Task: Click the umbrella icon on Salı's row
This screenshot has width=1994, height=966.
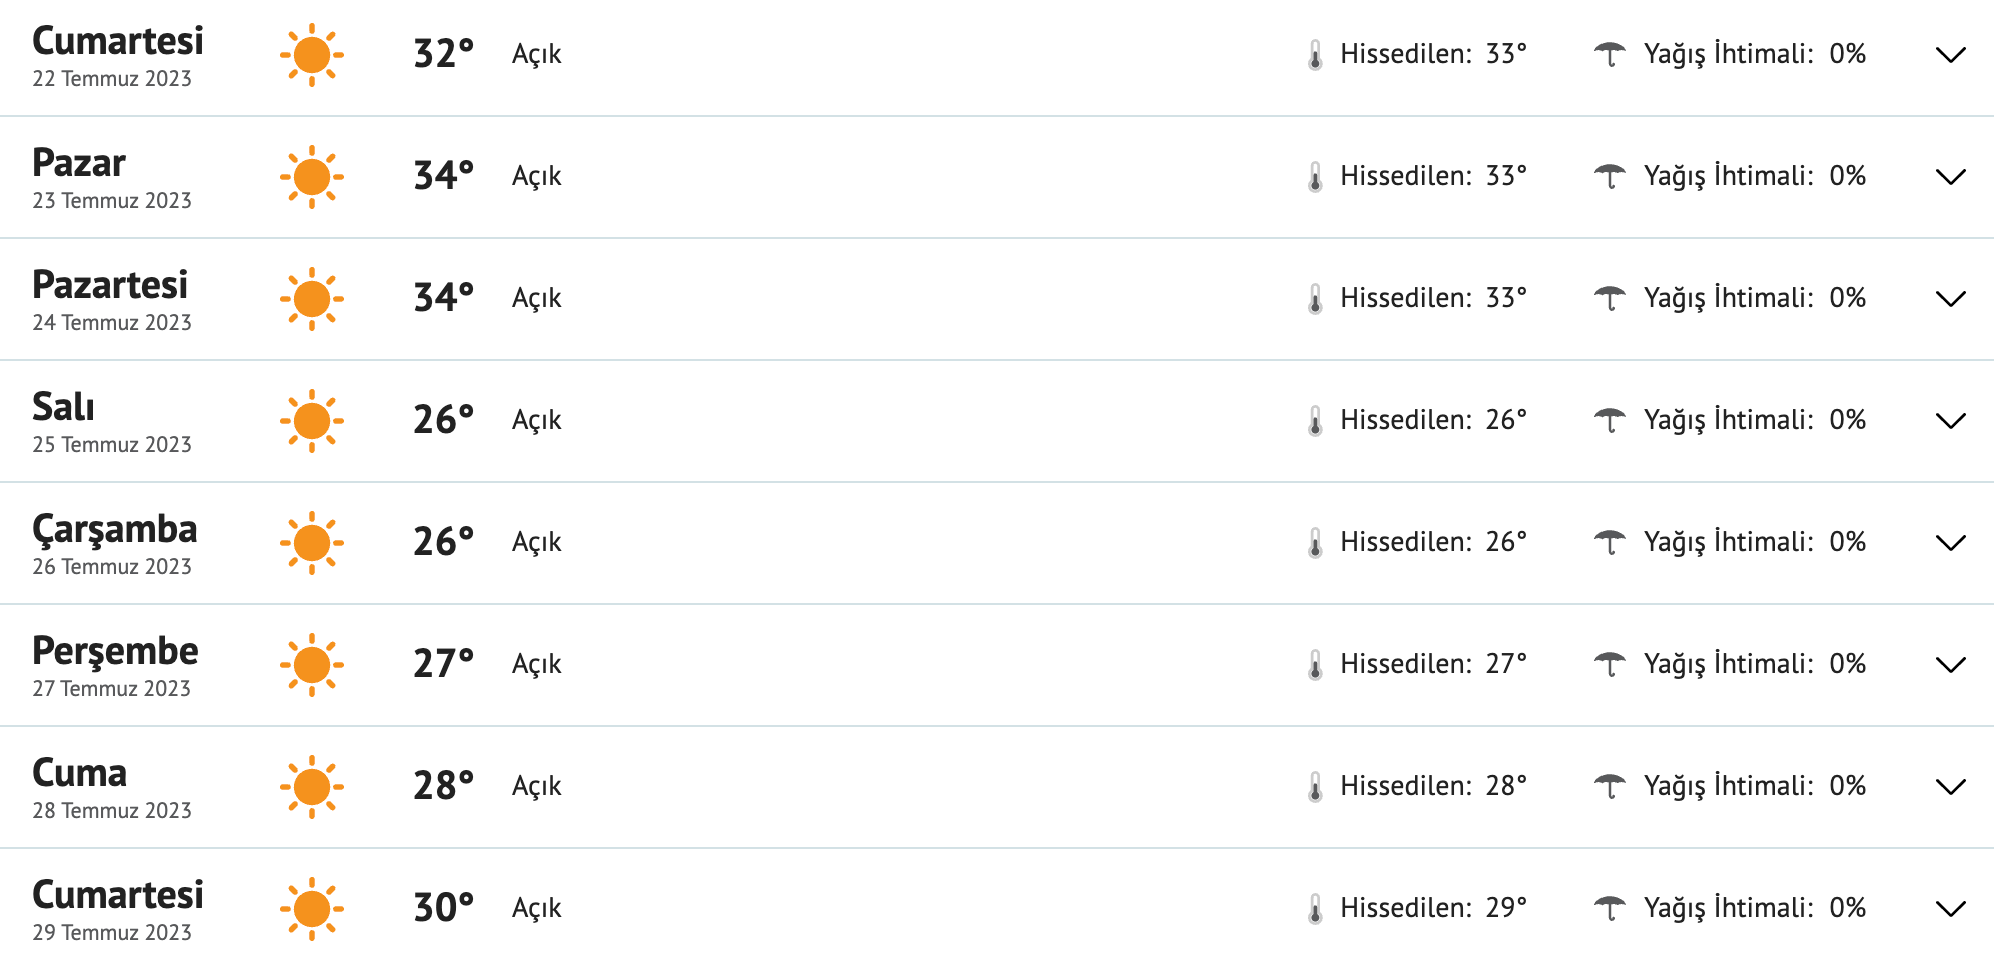Action: (1610, 419)
